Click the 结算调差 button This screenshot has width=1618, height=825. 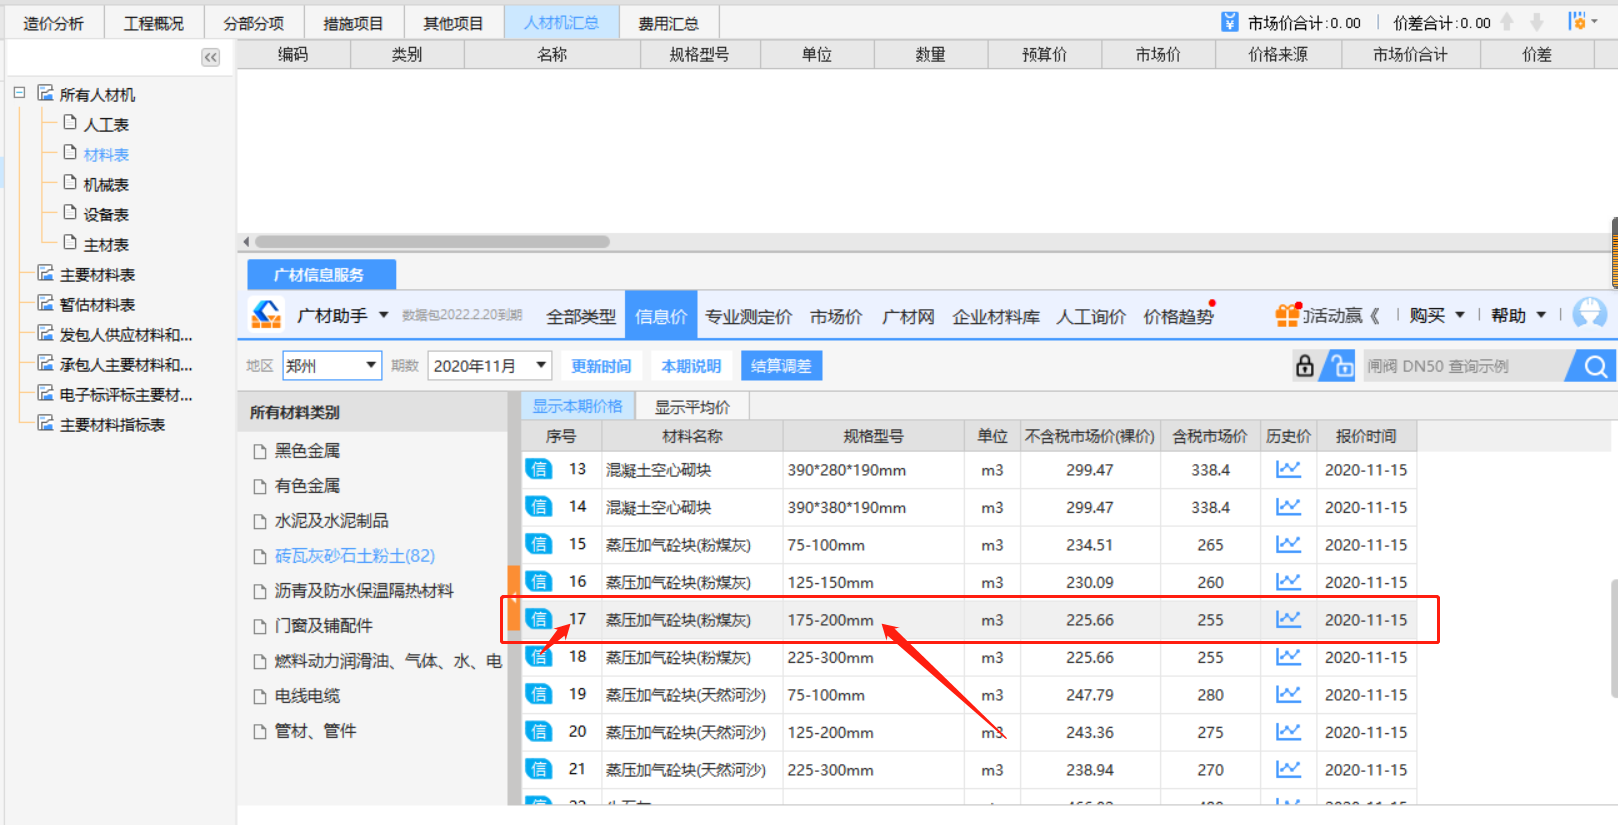pyautogui.click(x=781, y=366)
